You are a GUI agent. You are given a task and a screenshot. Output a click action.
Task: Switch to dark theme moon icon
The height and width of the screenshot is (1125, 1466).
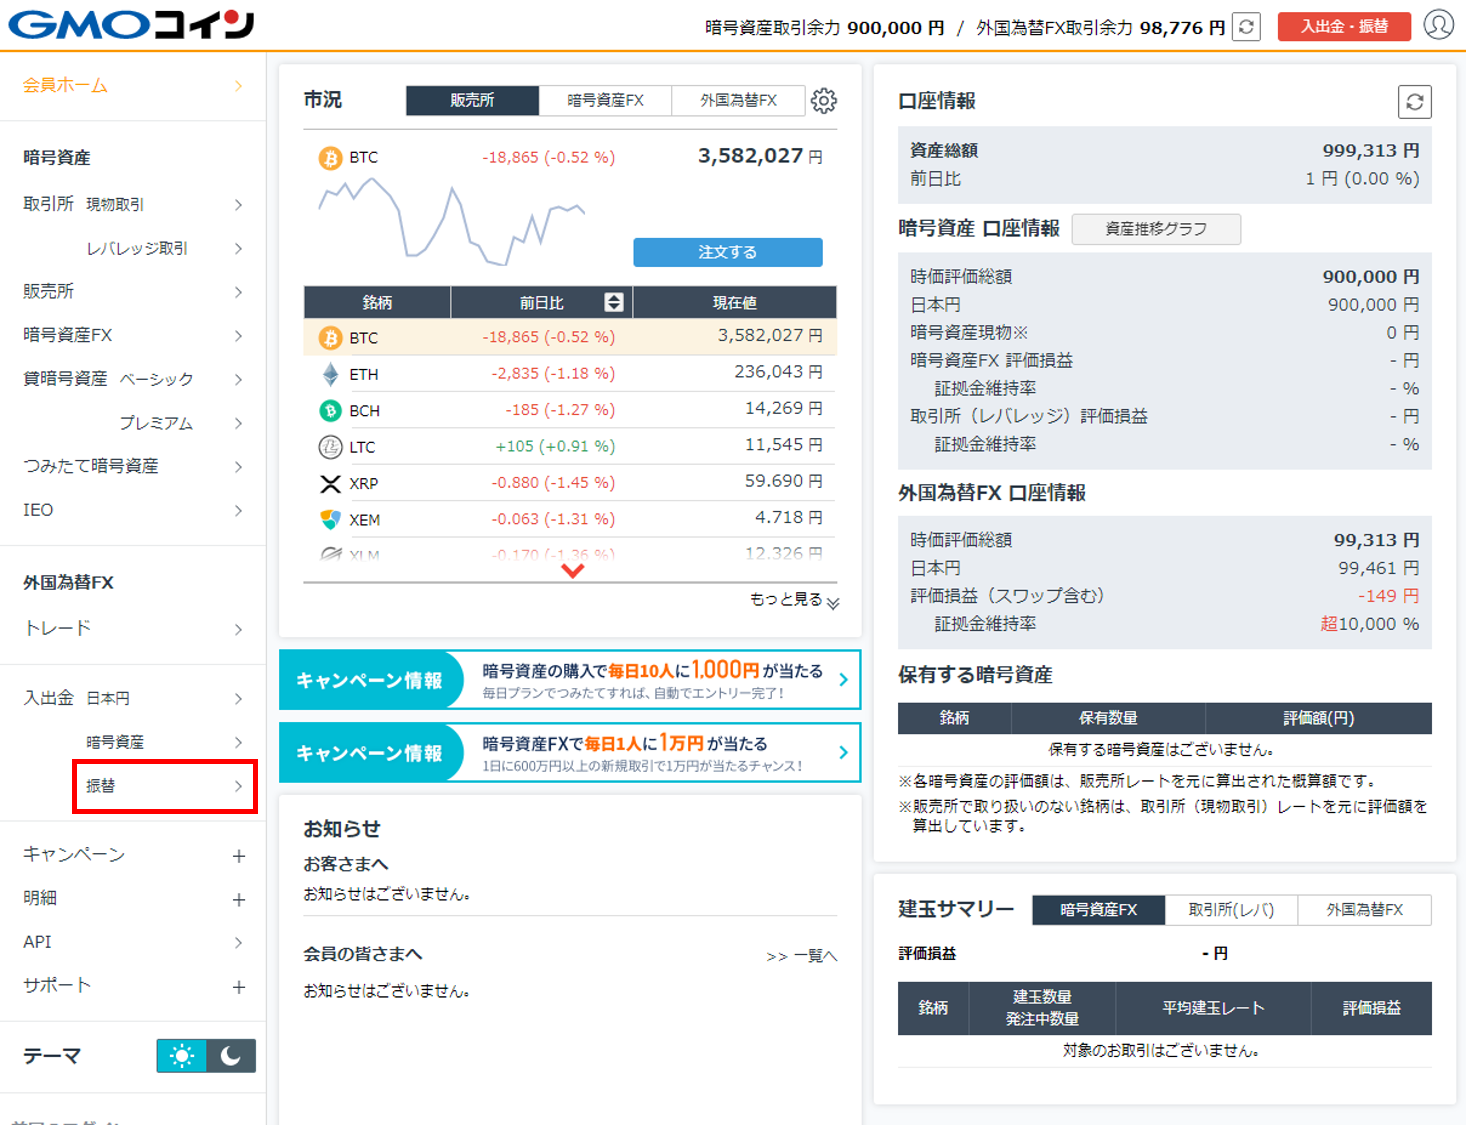(x=231, y=1056)
